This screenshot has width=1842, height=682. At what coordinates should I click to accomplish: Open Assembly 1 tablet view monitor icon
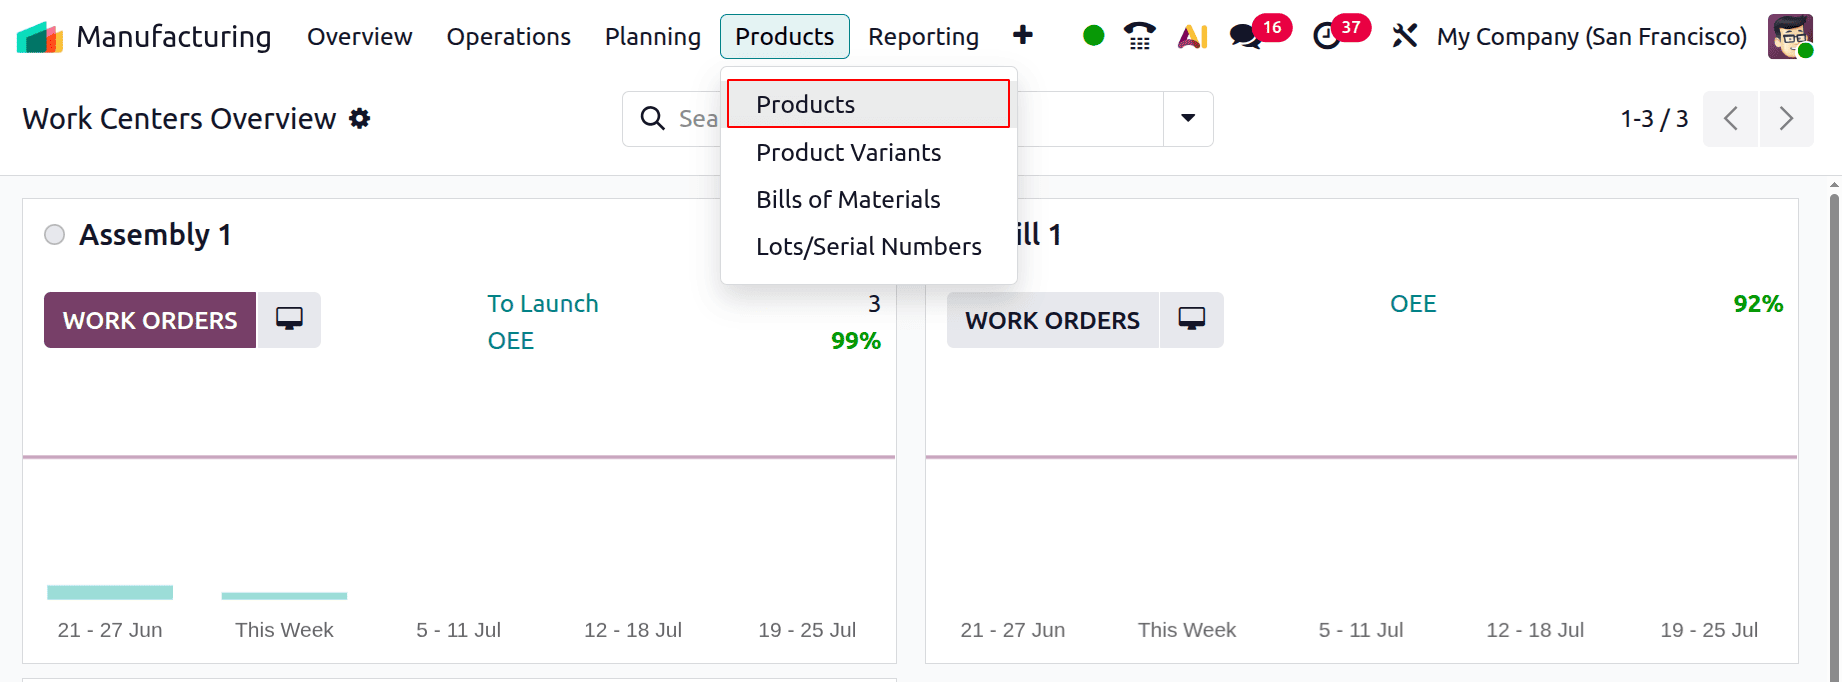[x=289, y=320]
